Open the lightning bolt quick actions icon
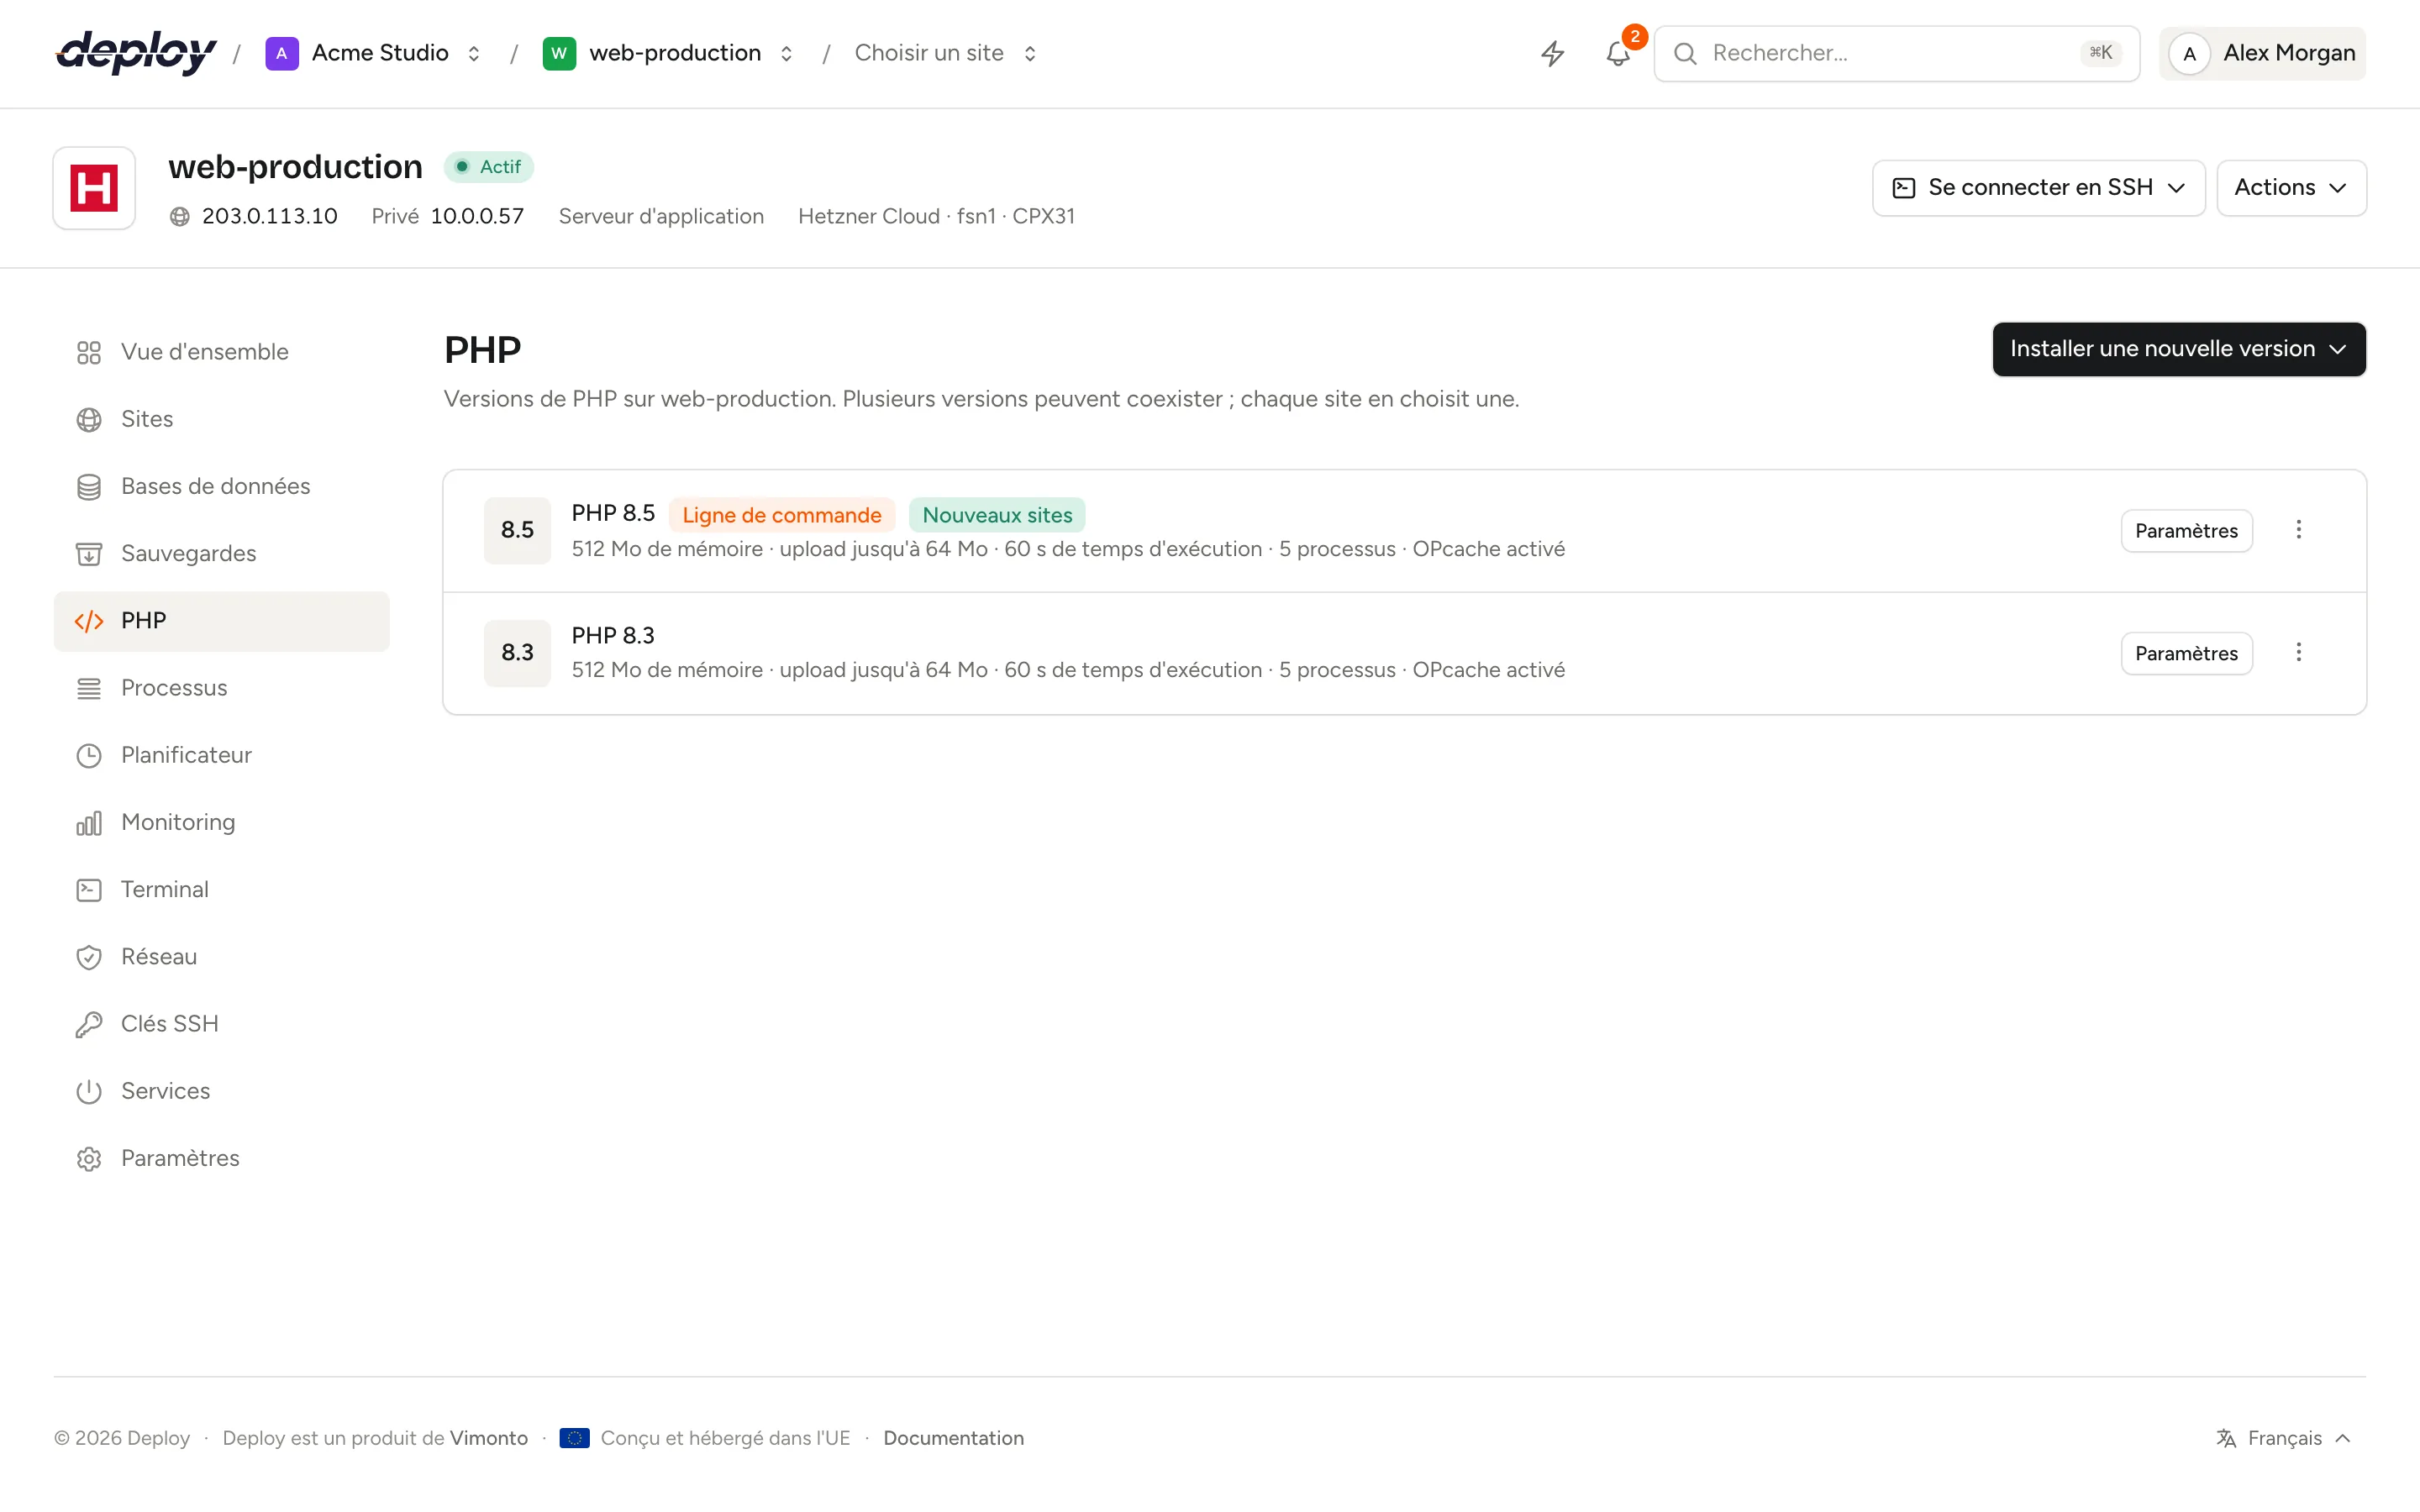The width and height of the screenshot is (2420, 1512). 1552,53
